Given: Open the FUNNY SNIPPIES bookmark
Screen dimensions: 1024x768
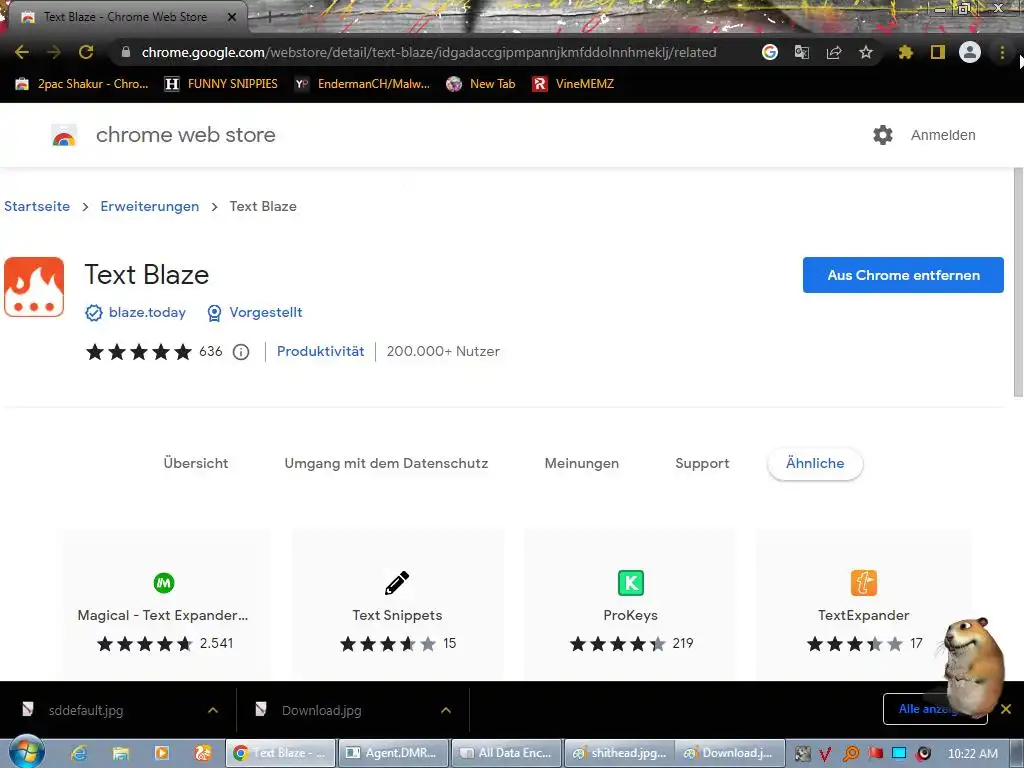Looking at the screenshot, I should [x=221, y=84].
